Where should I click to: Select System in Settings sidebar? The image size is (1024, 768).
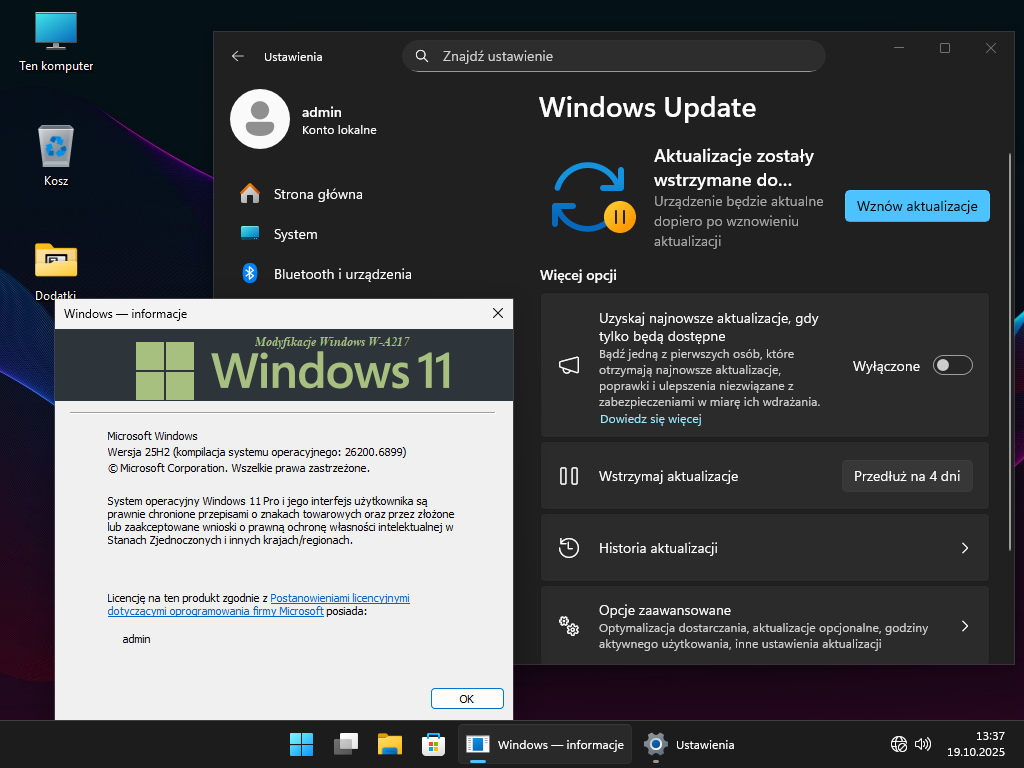tap(295, 234)
